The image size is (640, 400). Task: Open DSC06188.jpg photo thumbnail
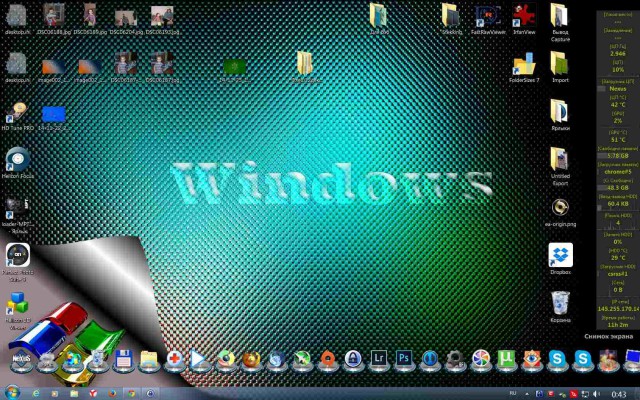[54, 15]
